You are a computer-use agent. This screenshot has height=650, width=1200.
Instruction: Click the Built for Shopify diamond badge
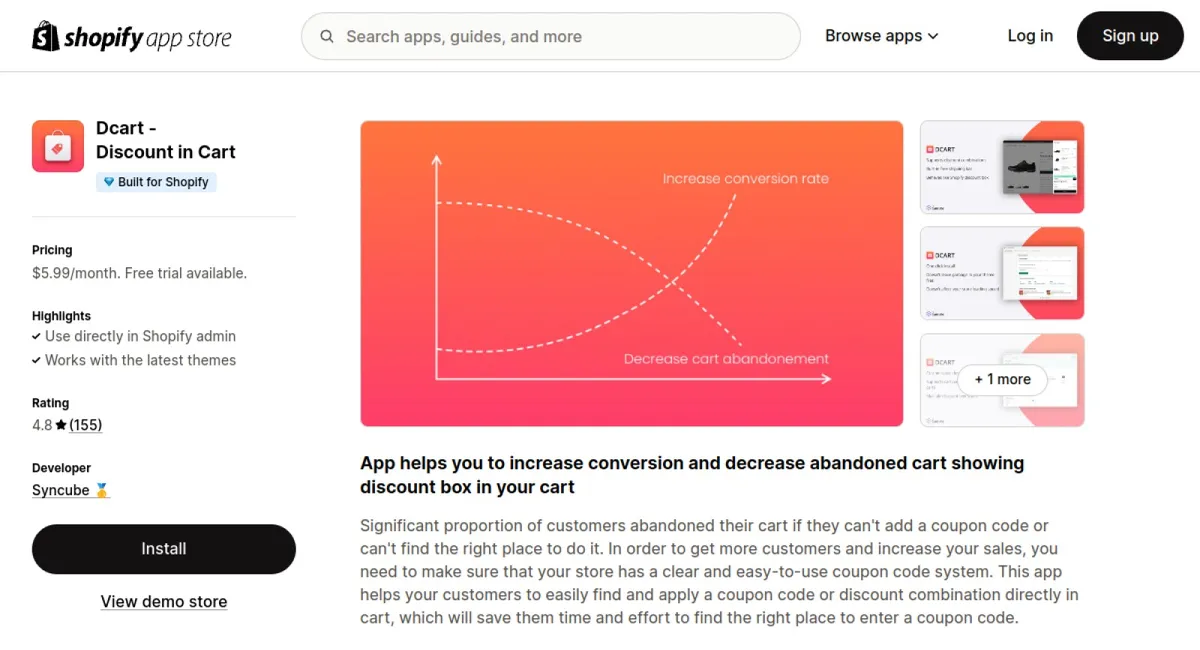[109, 181]
